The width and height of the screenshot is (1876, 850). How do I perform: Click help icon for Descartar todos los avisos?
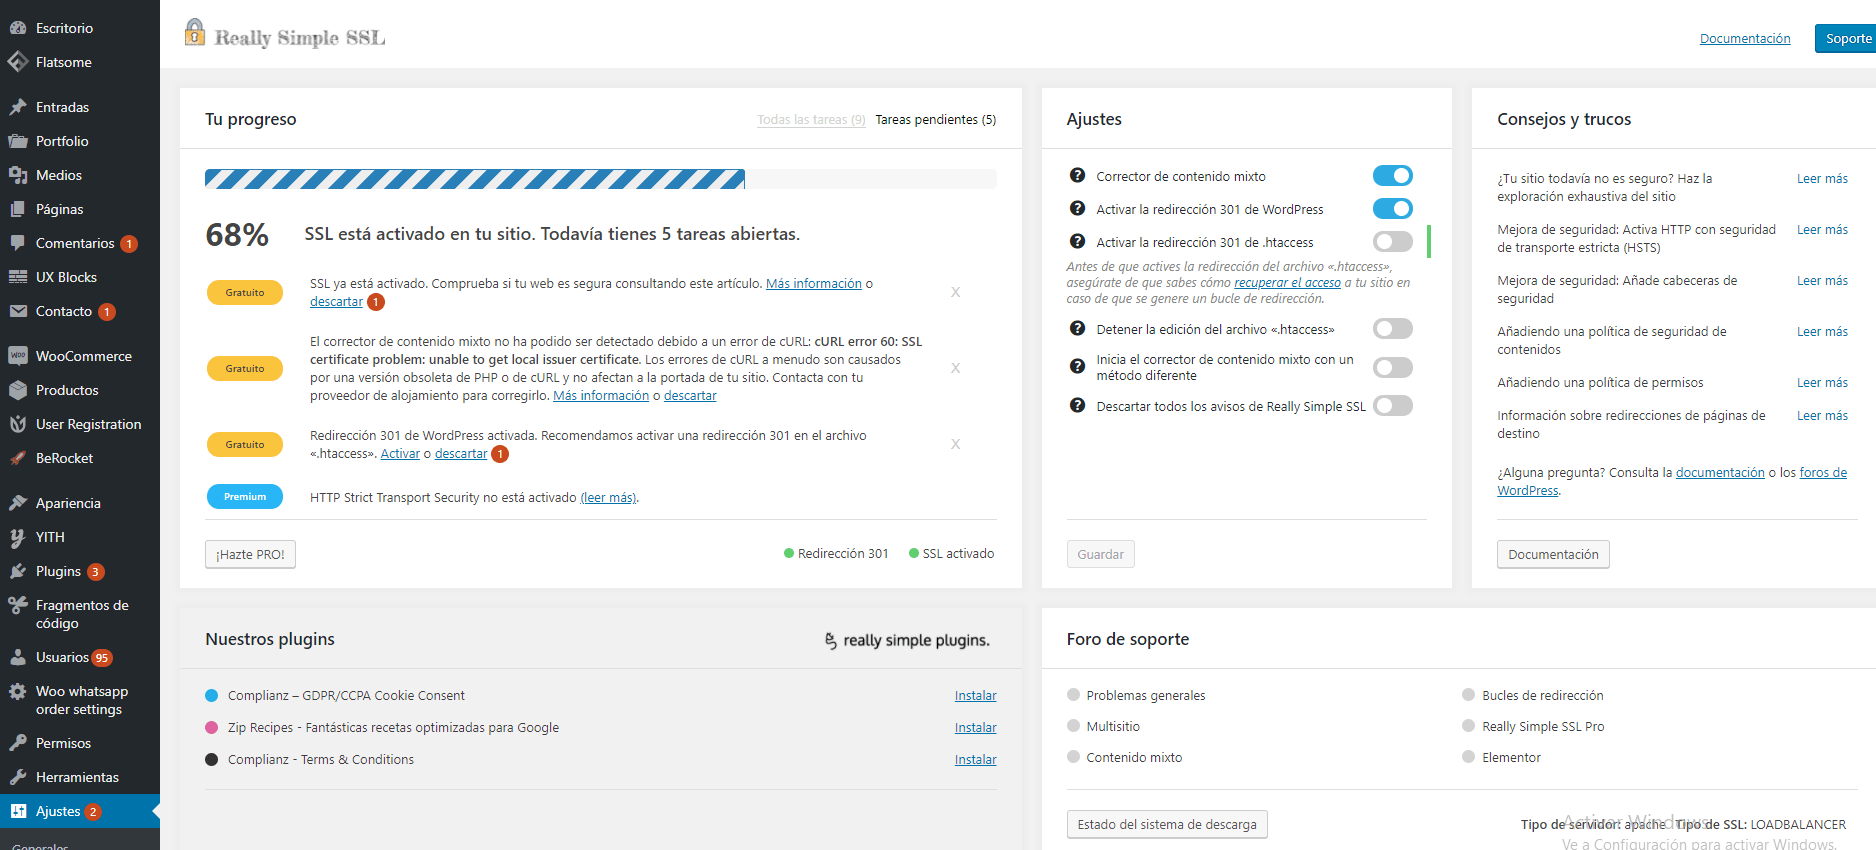click(1077, 405)
